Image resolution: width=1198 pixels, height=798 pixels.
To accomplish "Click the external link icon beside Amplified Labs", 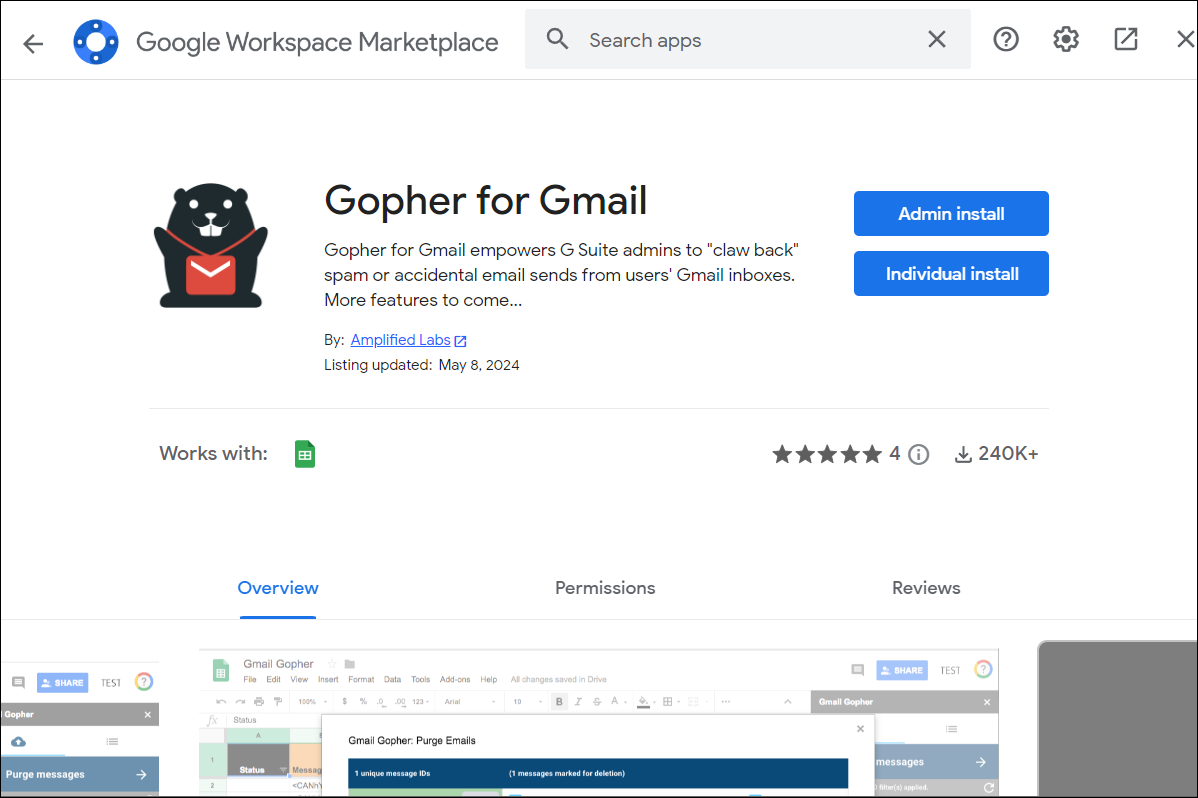I will [461, 341].
